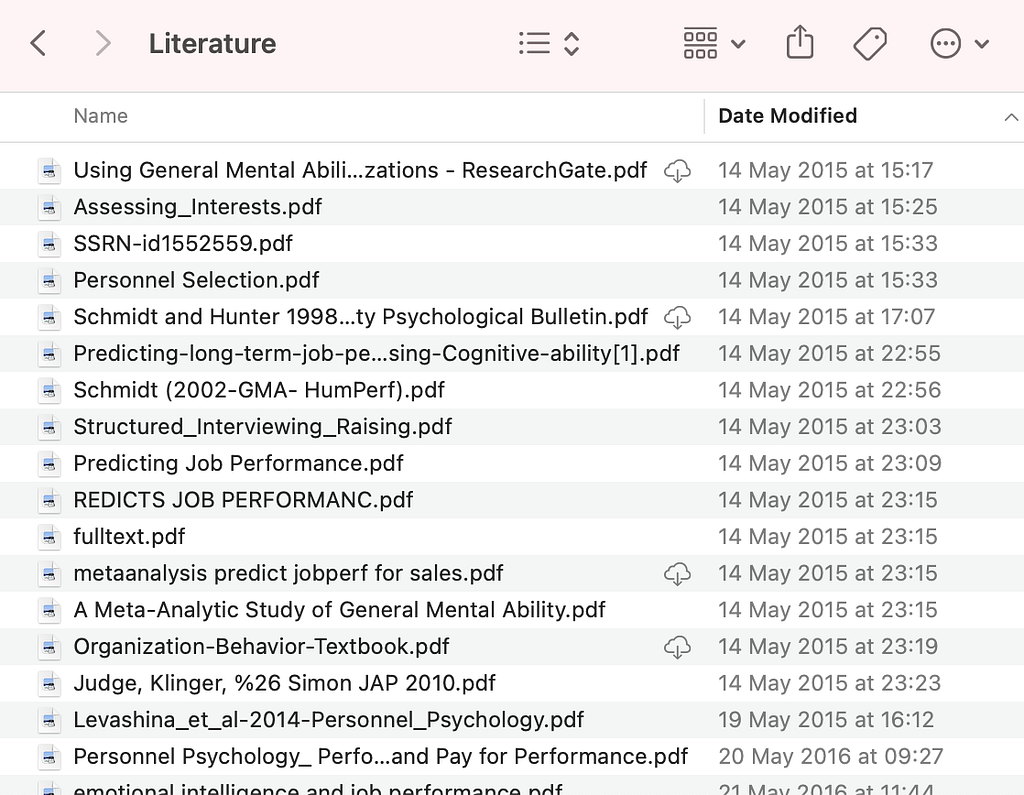Select file name Schmidt and Hunter 1998...ty Psychological Bulletin.pdf
The image size is (1024, 795).
(360, 317)
